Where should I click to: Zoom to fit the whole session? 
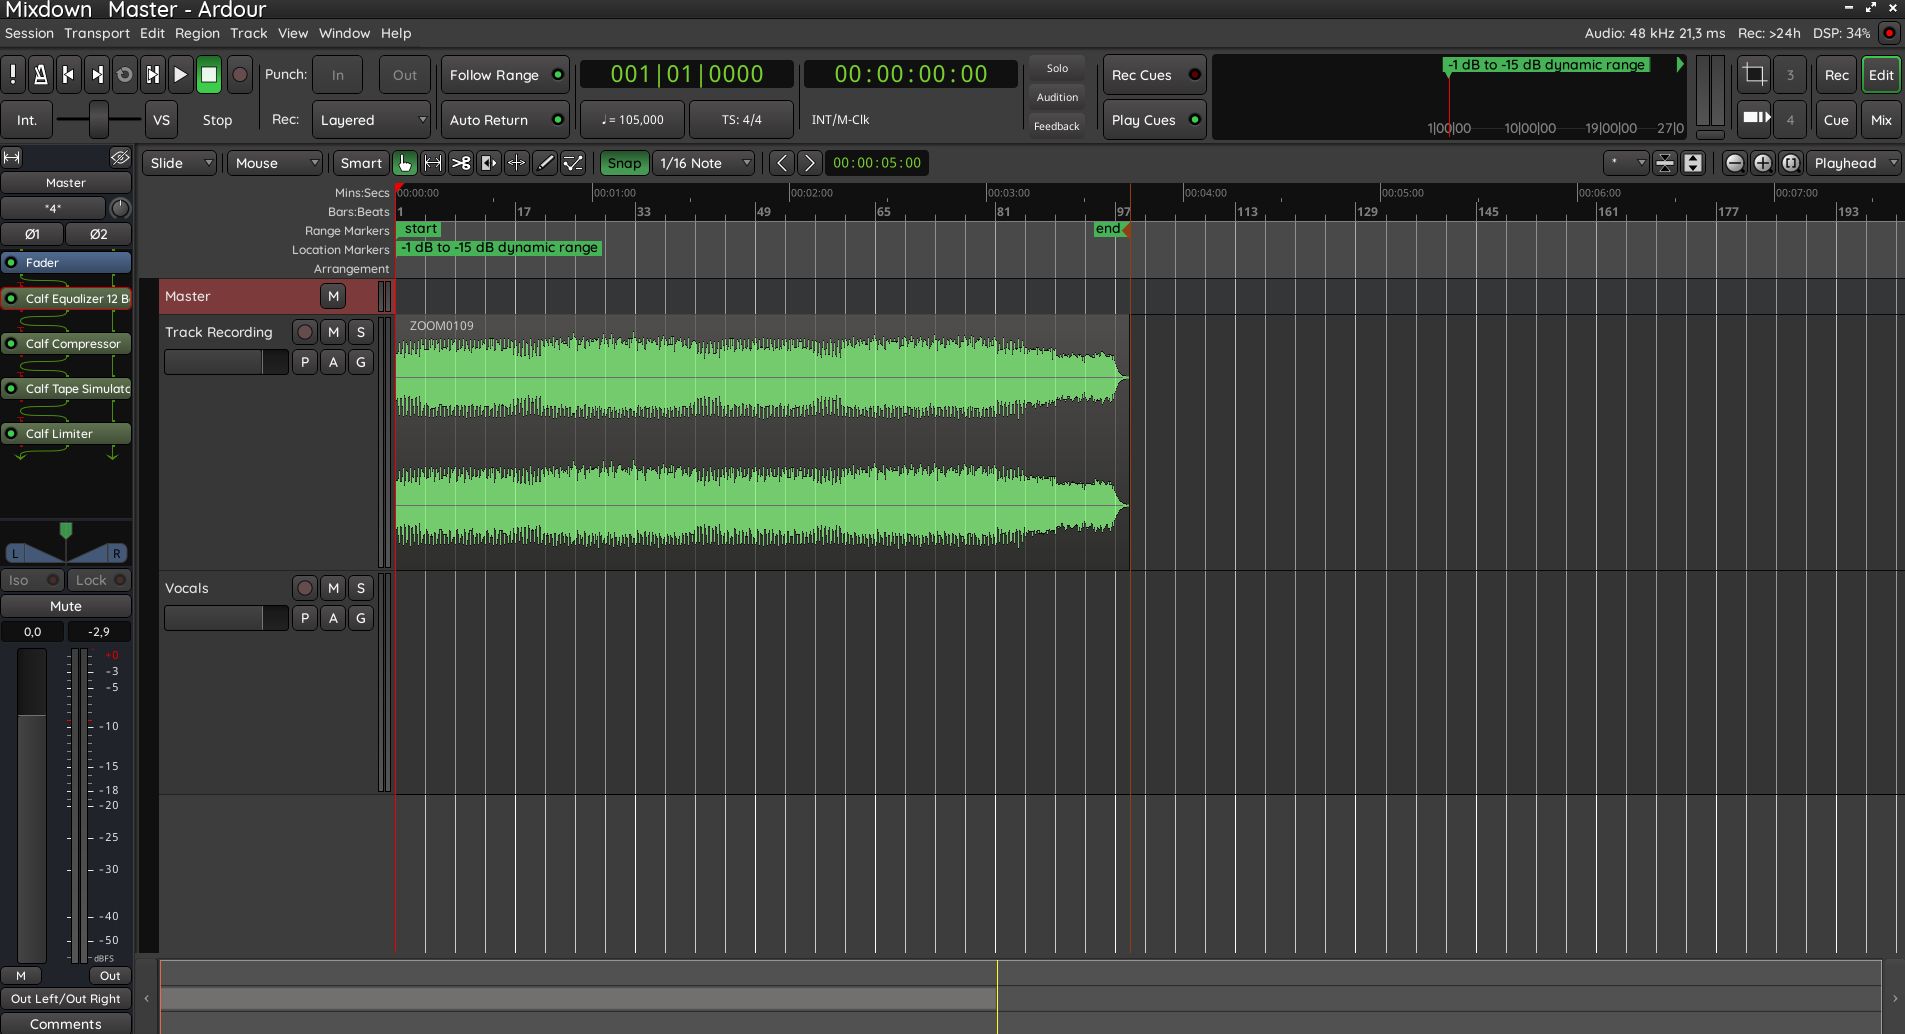1791,163
